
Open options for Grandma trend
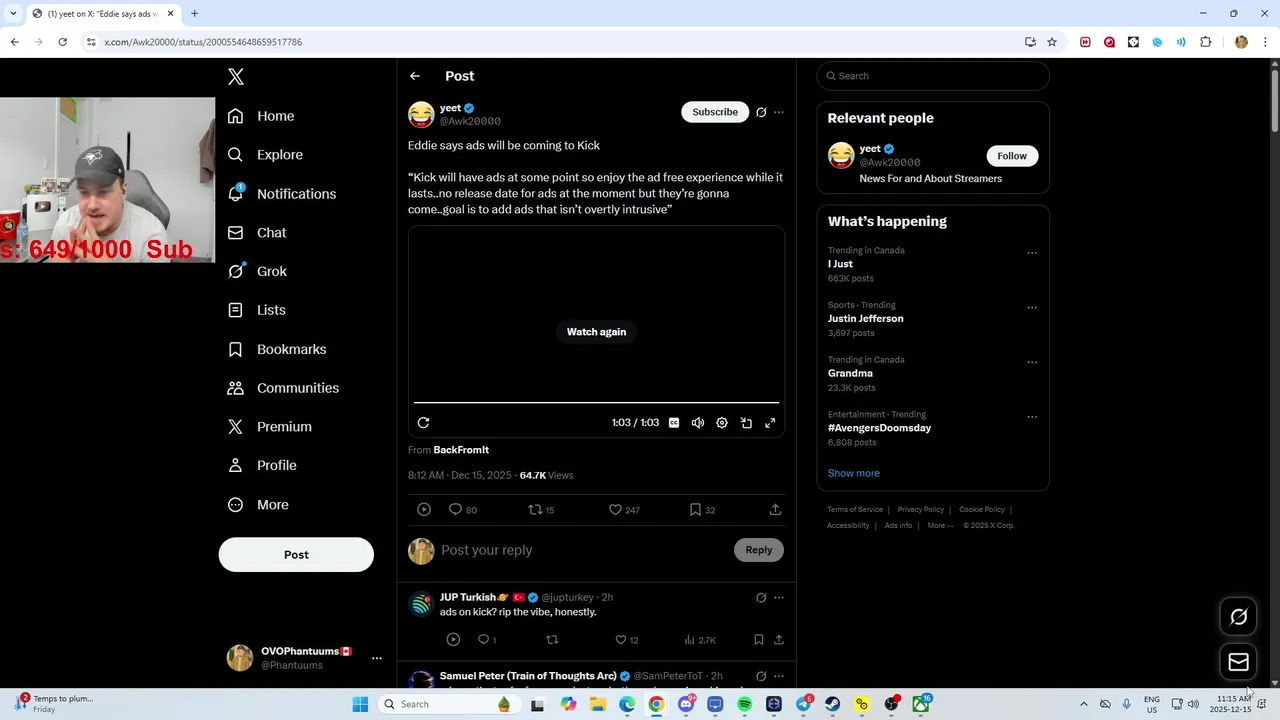click(1032, 362)
